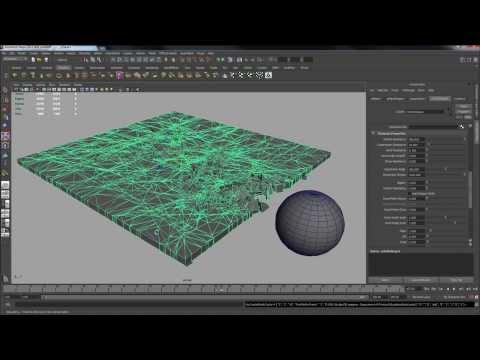The image size is (480, 360).
Task: Click the Save Scene icon on the status line
Action: (x=46, y=60)
